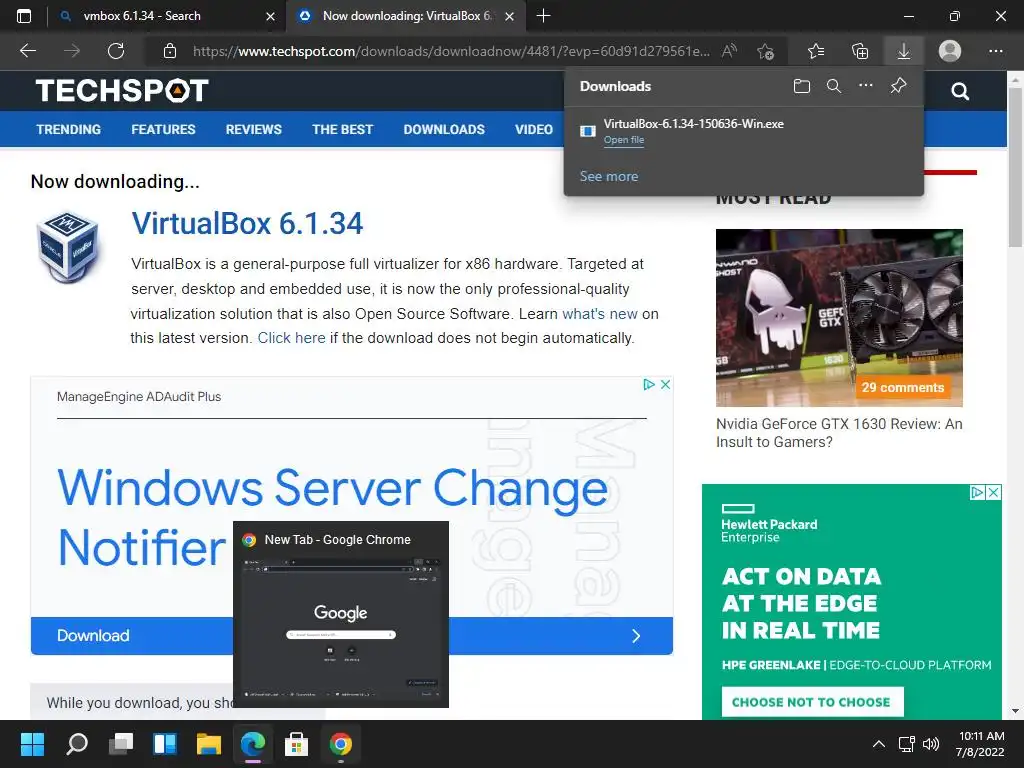Search downloads in Downloads panel
This screenshot has height=768, width=1024.
click(x=834, y=86)
